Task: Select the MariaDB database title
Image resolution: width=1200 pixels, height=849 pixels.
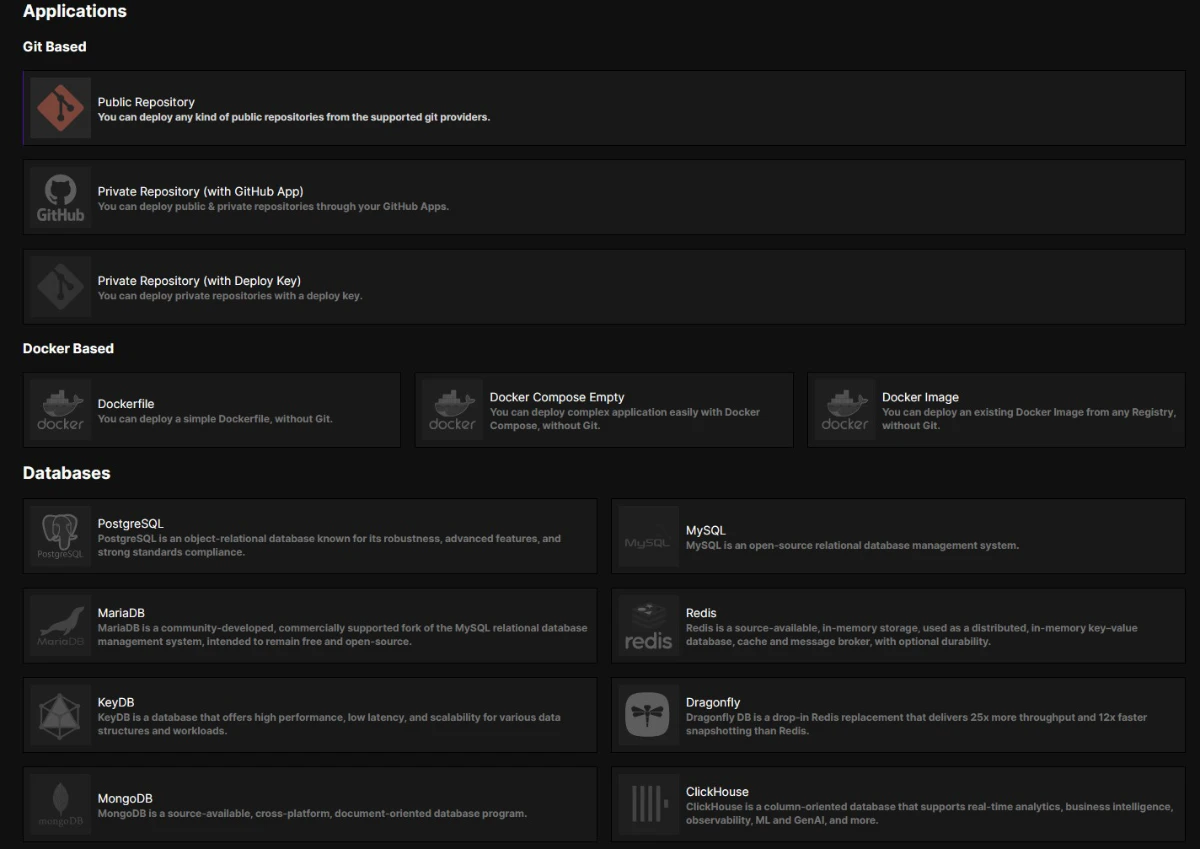Action: (x=122, y=613)
